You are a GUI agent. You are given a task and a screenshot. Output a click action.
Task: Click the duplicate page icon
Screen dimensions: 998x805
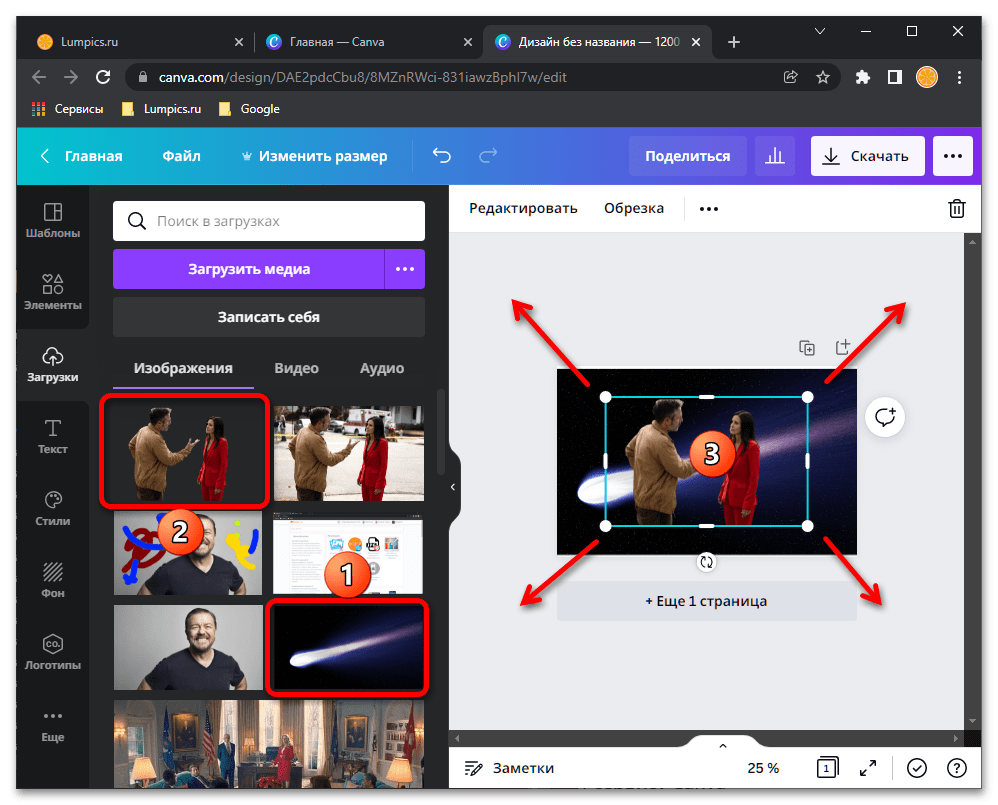[807, 348]
